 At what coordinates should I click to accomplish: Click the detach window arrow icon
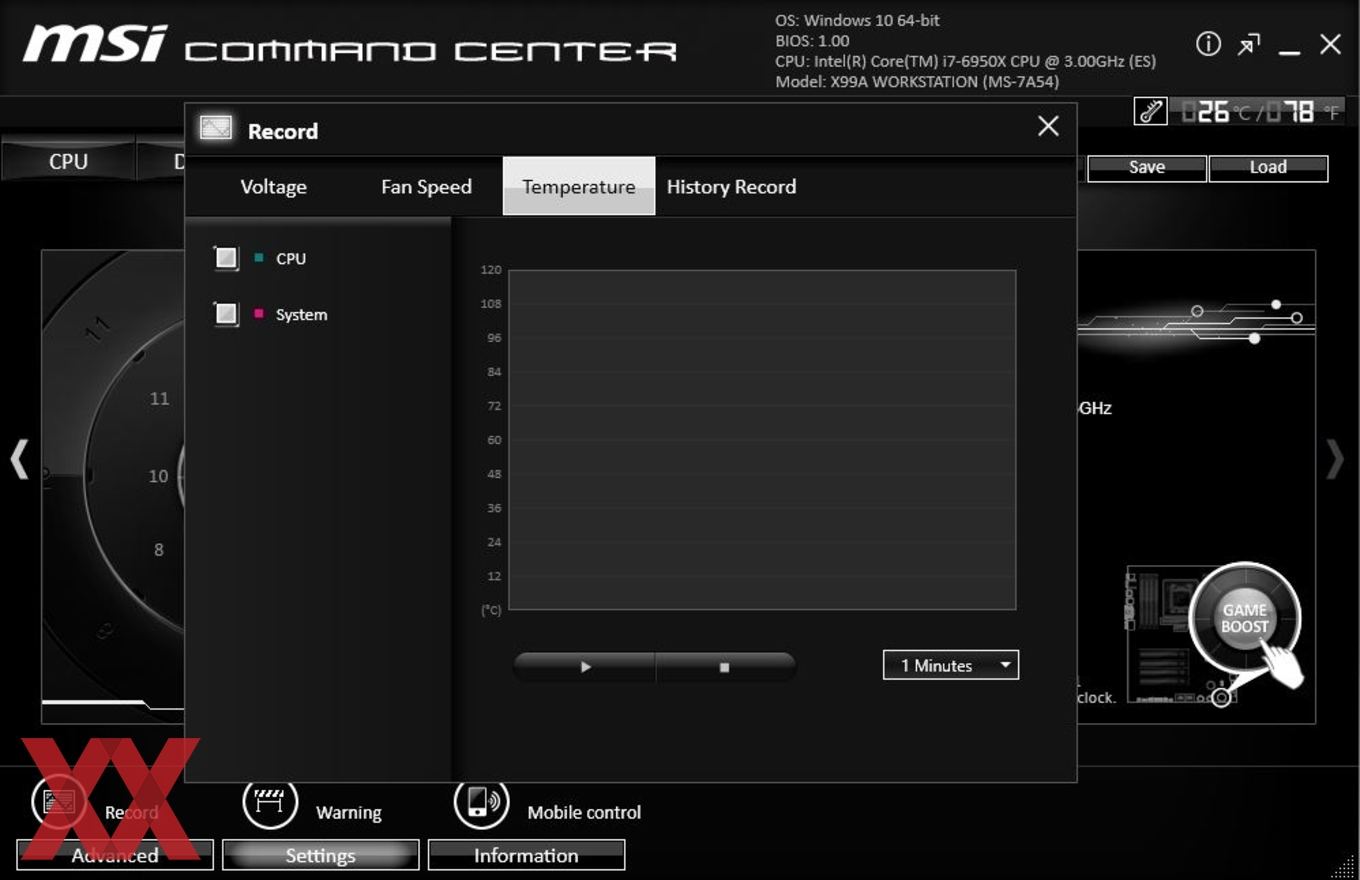(x=1249, y=45)
